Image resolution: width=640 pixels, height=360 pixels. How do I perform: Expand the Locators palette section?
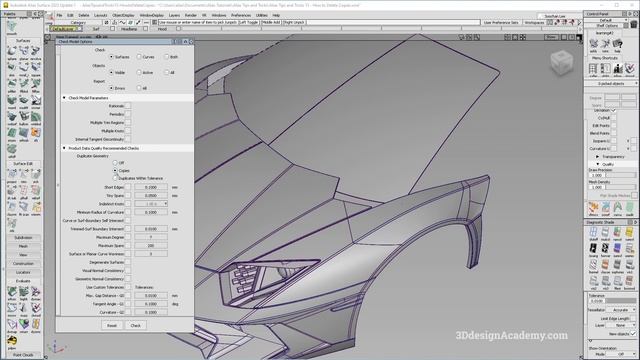pos(23,272)
